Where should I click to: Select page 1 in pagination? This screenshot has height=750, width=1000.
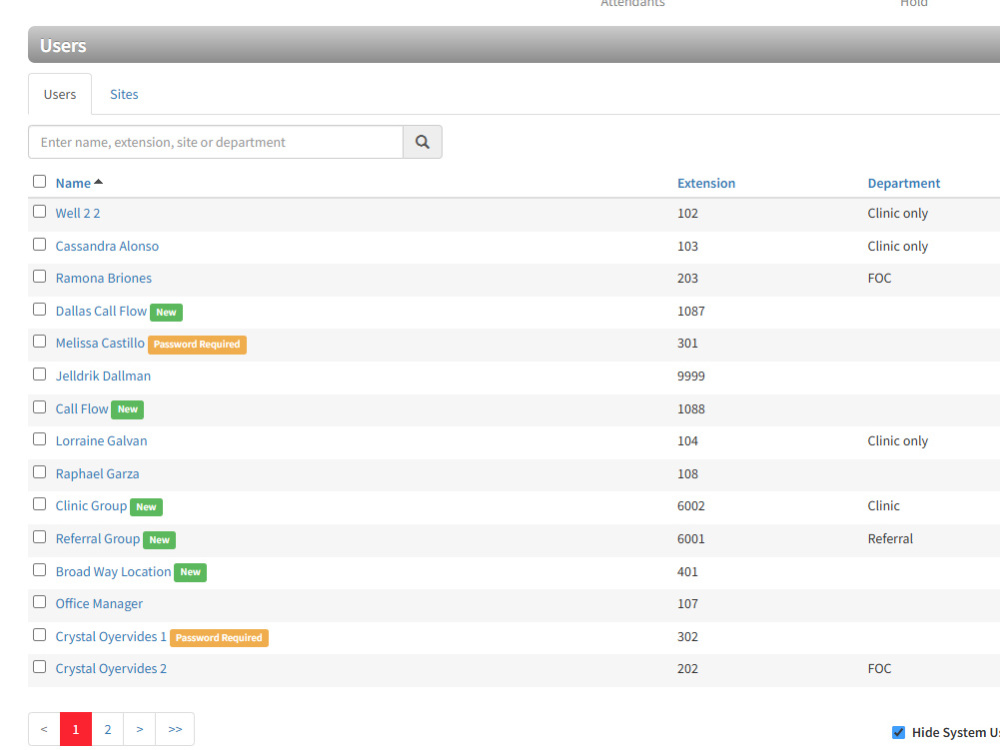pos(76,729)
